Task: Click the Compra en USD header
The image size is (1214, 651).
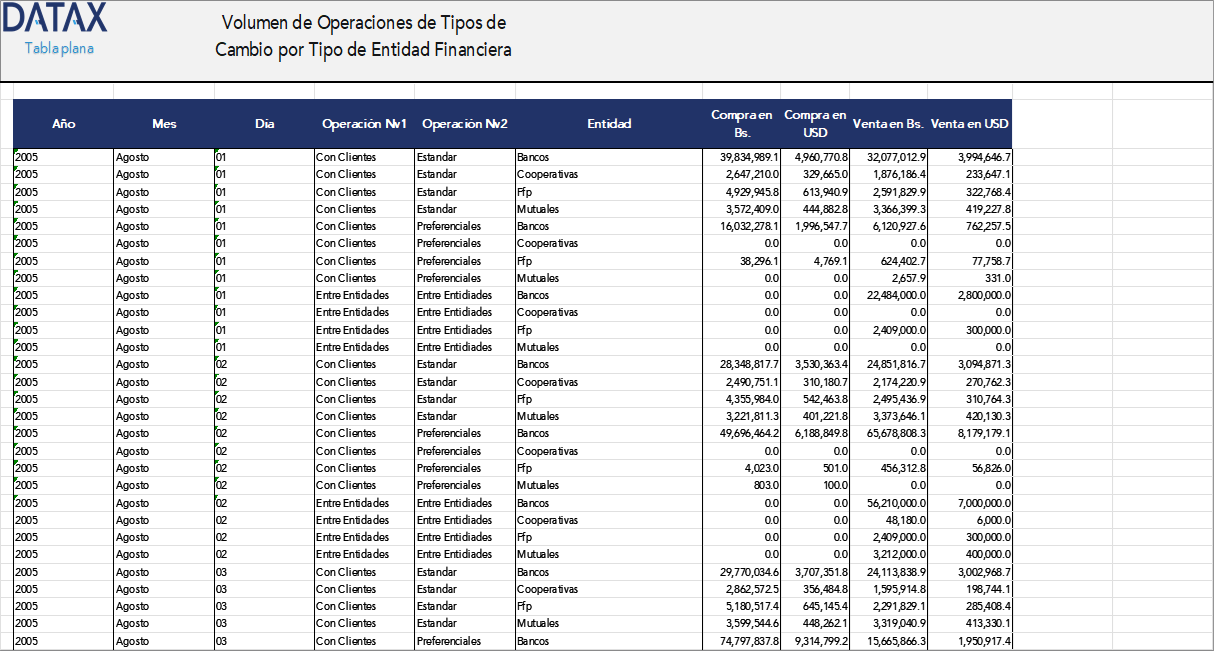Action: pos(814,124)
